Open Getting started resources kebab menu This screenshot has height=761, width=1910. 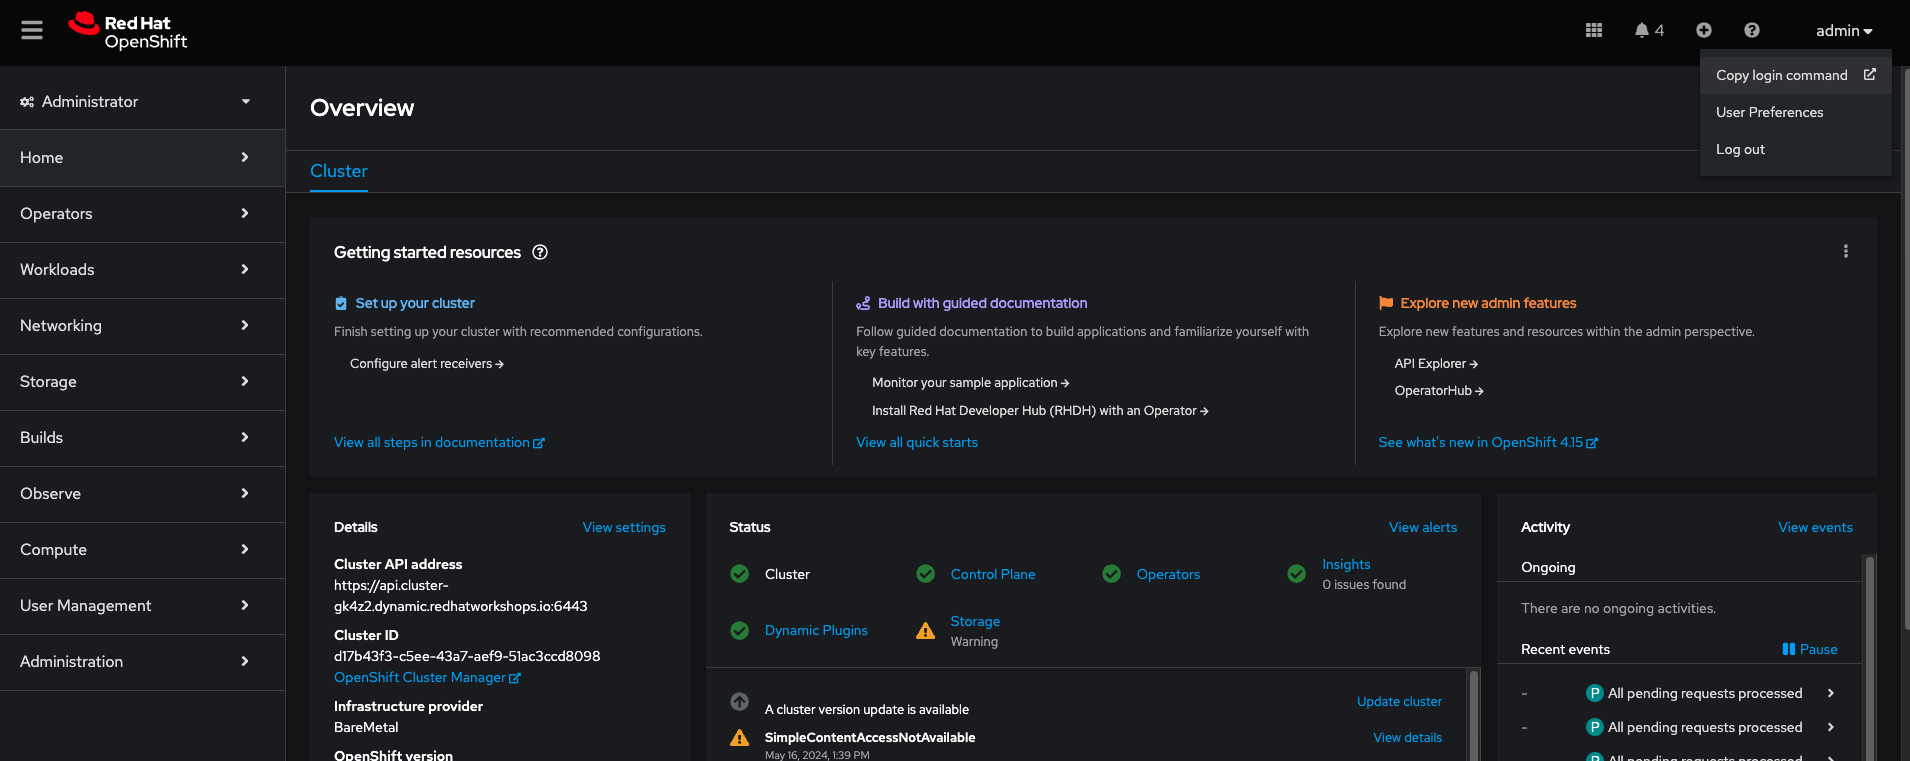pyautogui.click(x=1846, y=252)
